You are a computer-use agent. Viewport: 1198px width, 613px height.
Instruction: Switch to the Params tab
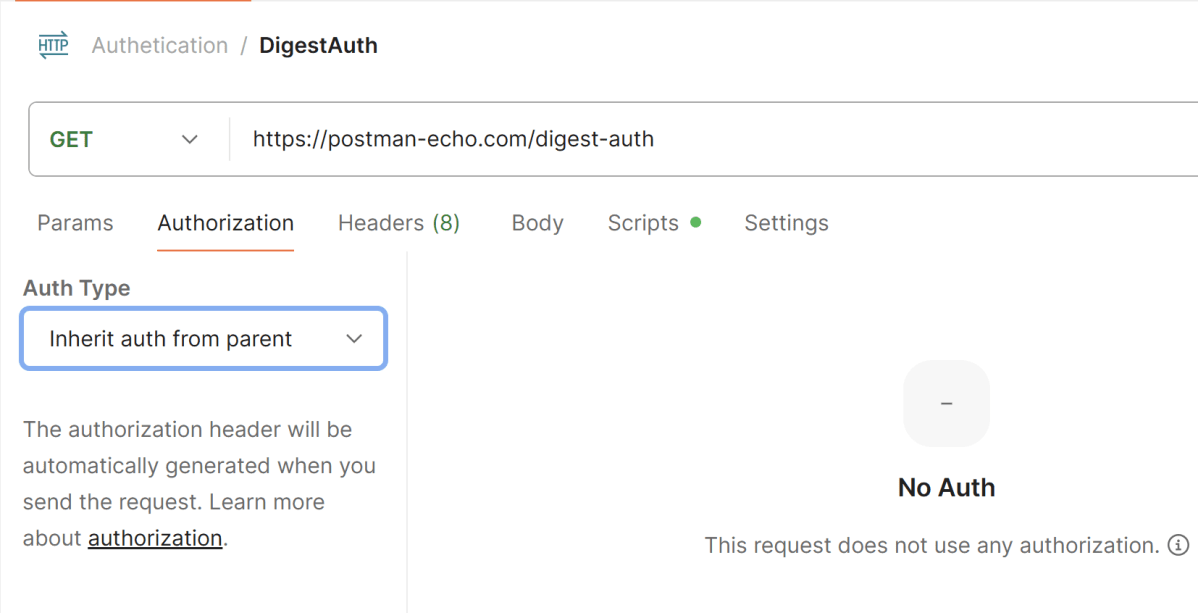click(x=75, y=223)
